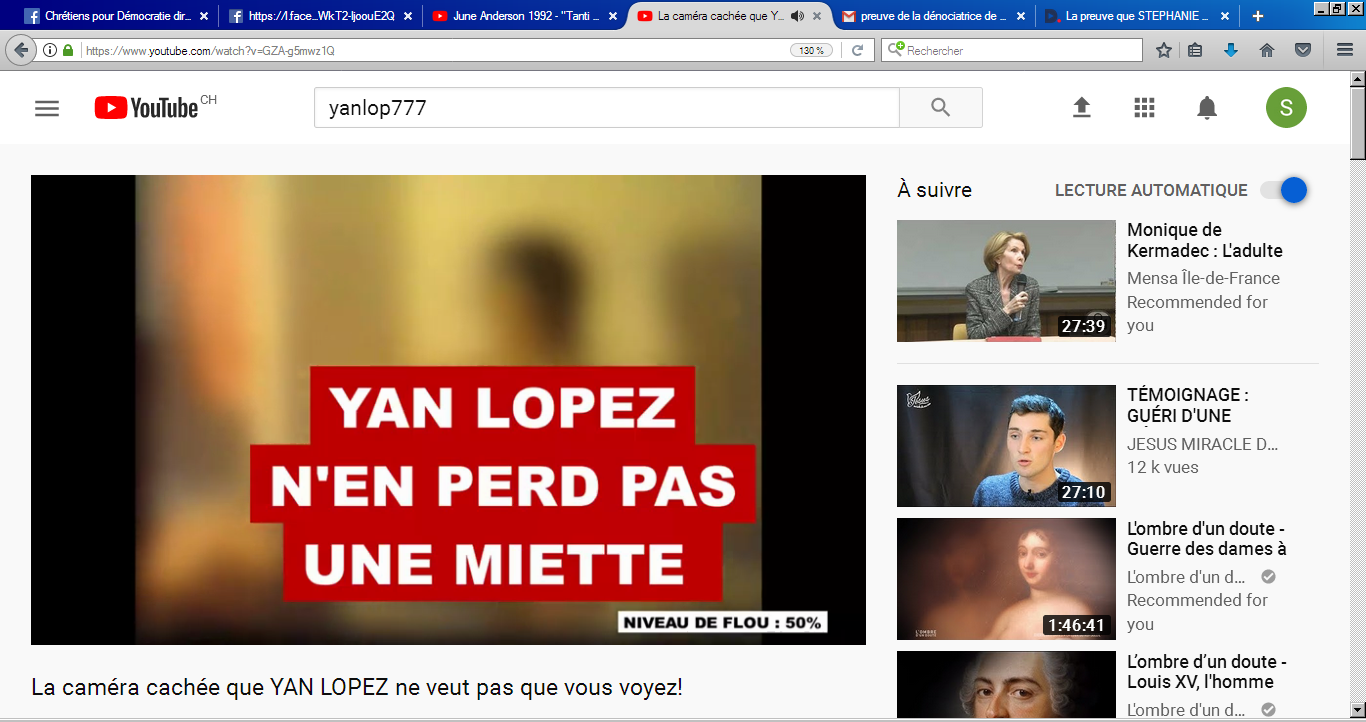Open the notifications bell
Screen dimensions: 1366x722
(1207, 108)
